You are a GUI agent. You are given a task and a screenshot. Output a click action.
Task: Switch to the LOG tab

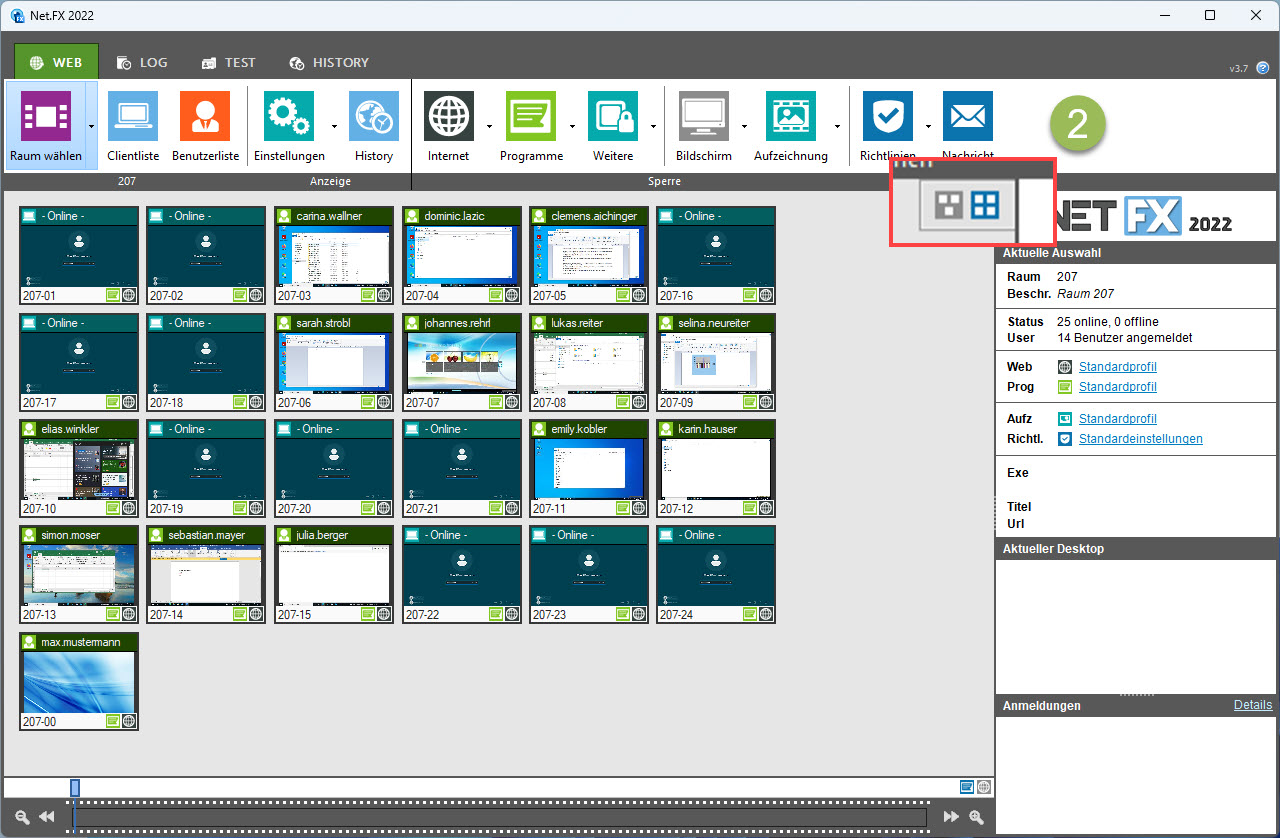pyautogui.click(x=142, y=62)
